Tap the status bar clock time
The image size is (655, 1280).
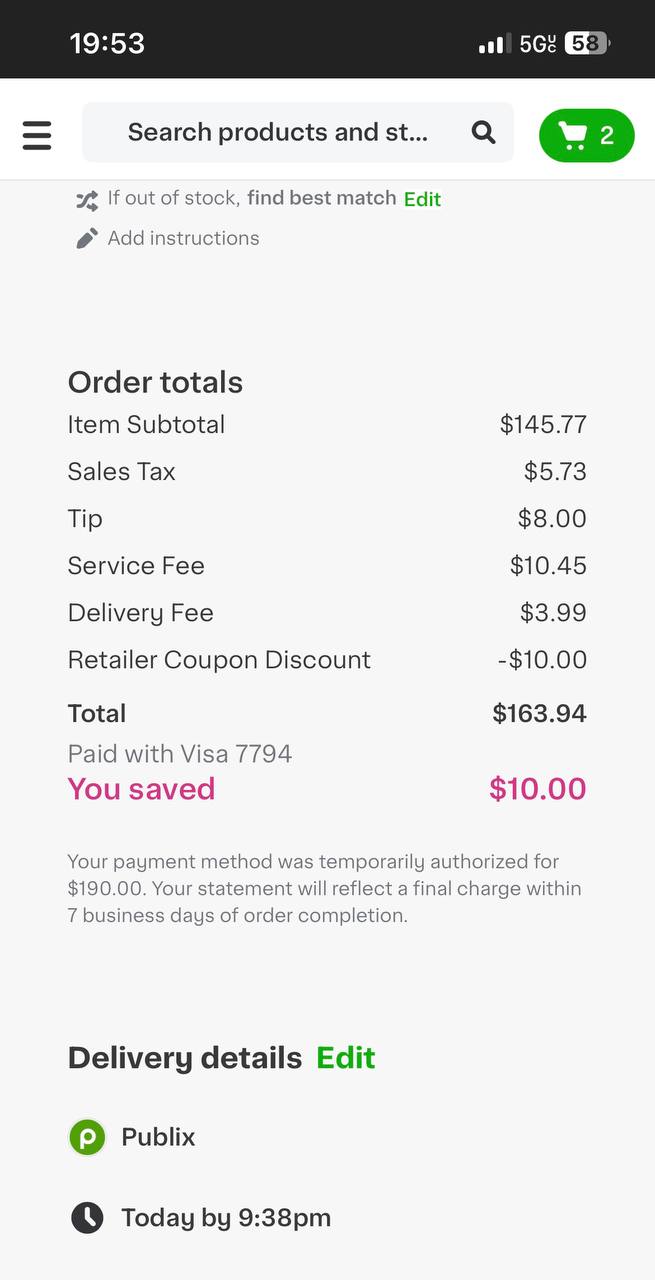107,43
